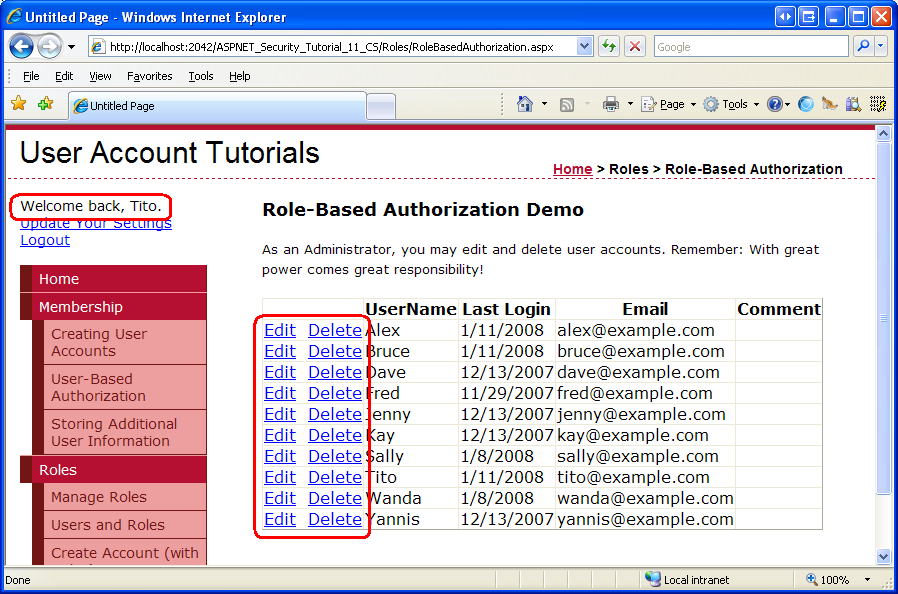Open the Home page toolbar icon
This screenshot has height=594, width=898.
(524, 104)
